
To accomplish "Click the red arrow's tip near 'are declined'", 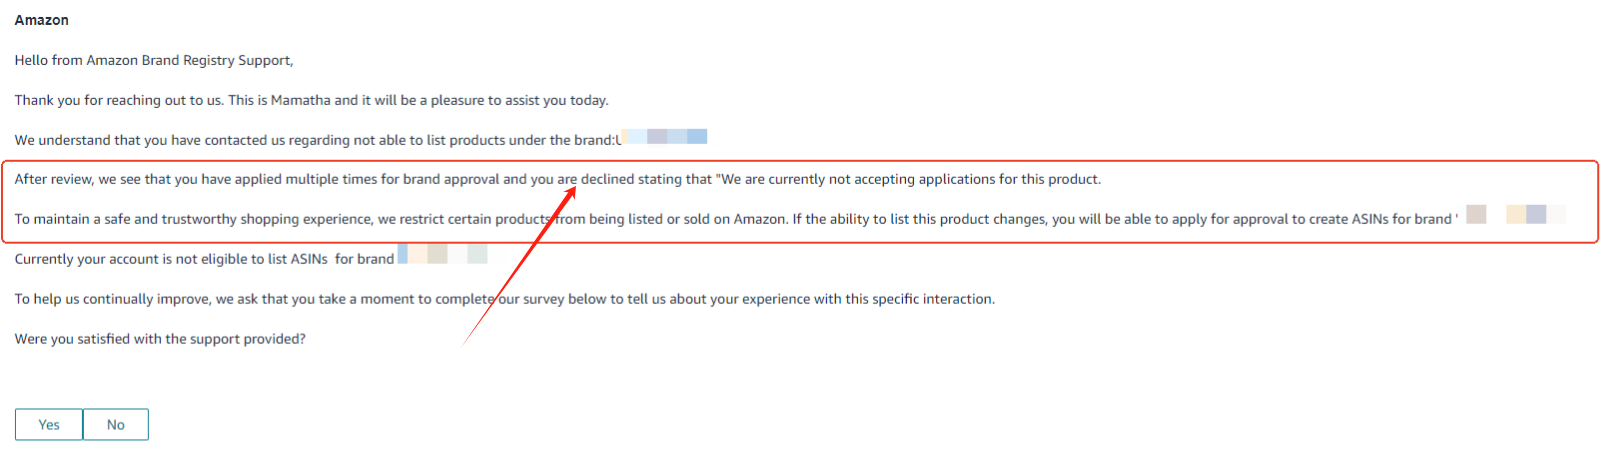I will 575,187.
